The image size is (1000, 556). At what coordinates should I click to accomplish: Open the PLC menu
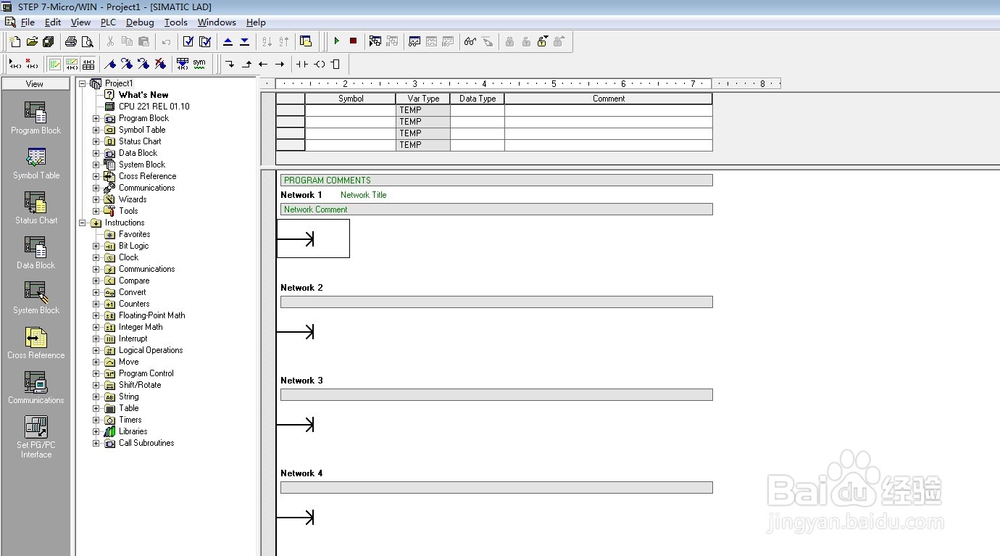point(108,22)
